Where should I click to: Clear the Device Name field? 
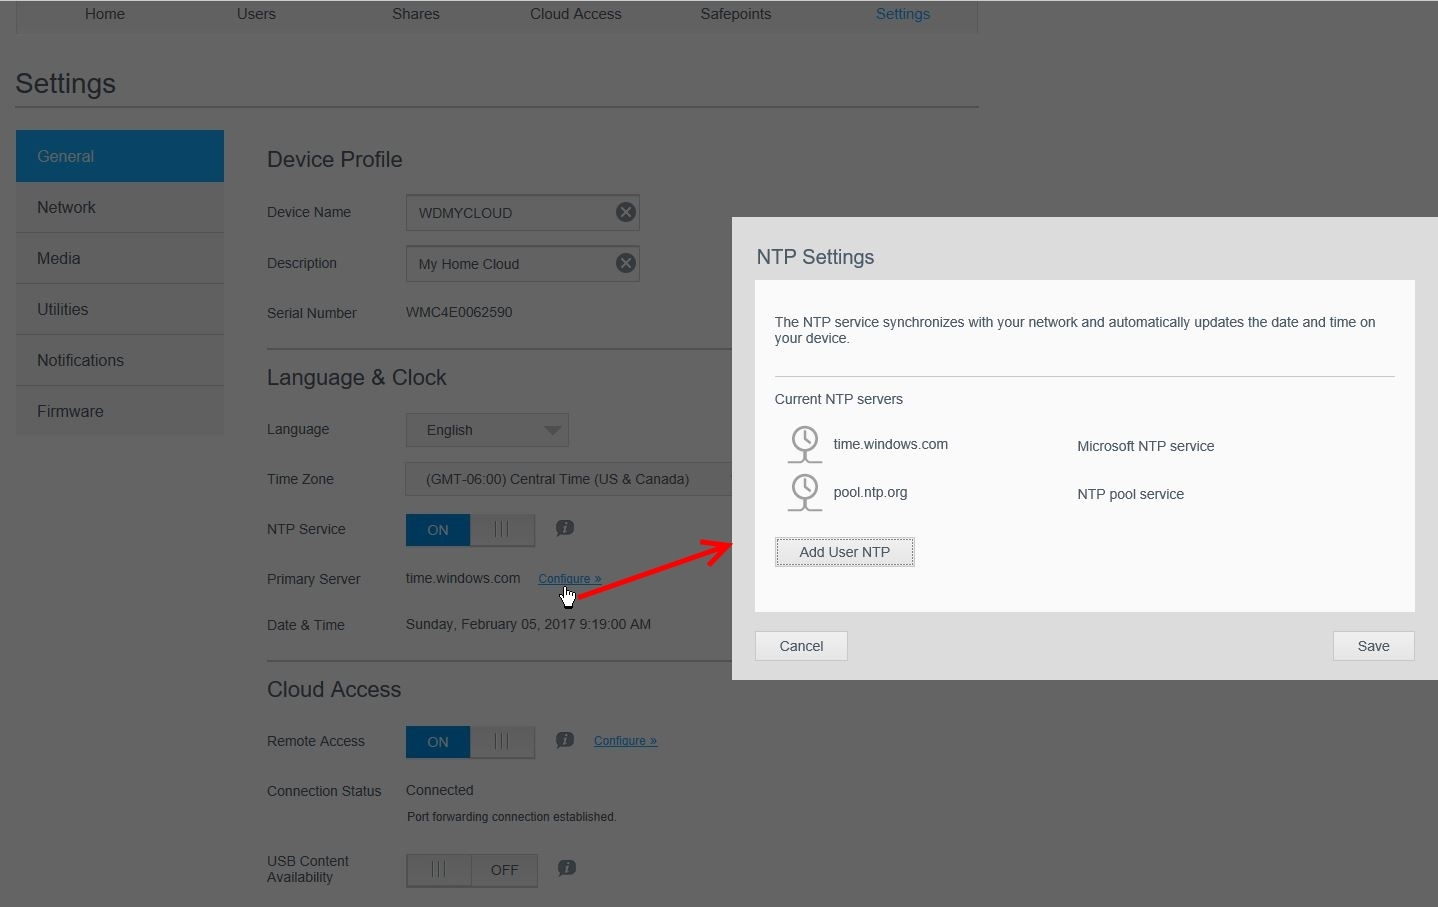[625, 212]
